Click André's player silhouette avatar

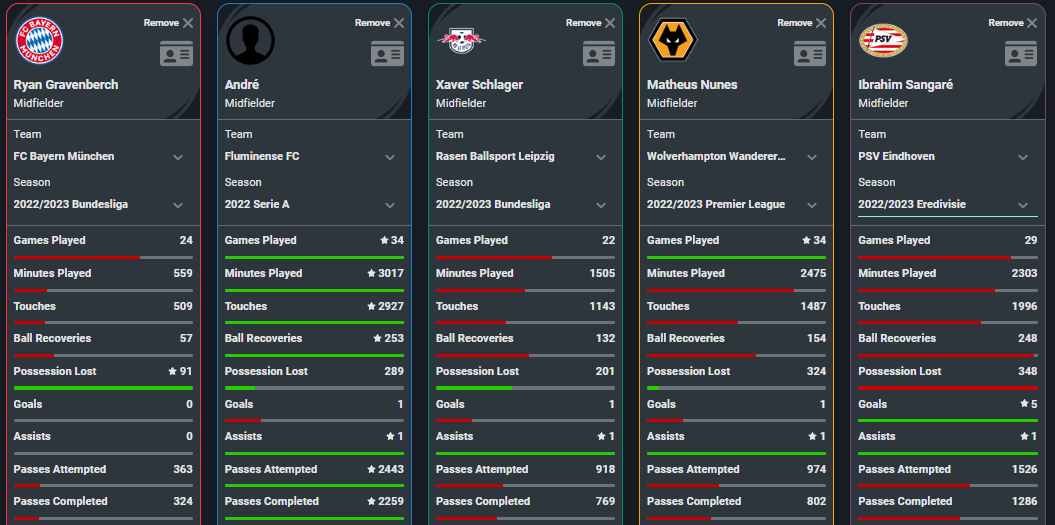tap(250, 41)
